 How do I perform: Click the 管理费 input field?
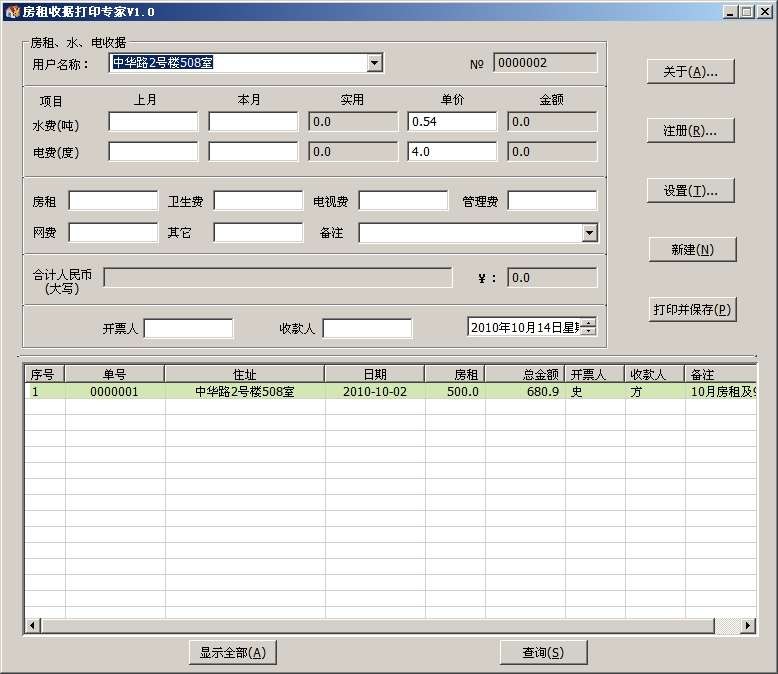tap(552, 201)
